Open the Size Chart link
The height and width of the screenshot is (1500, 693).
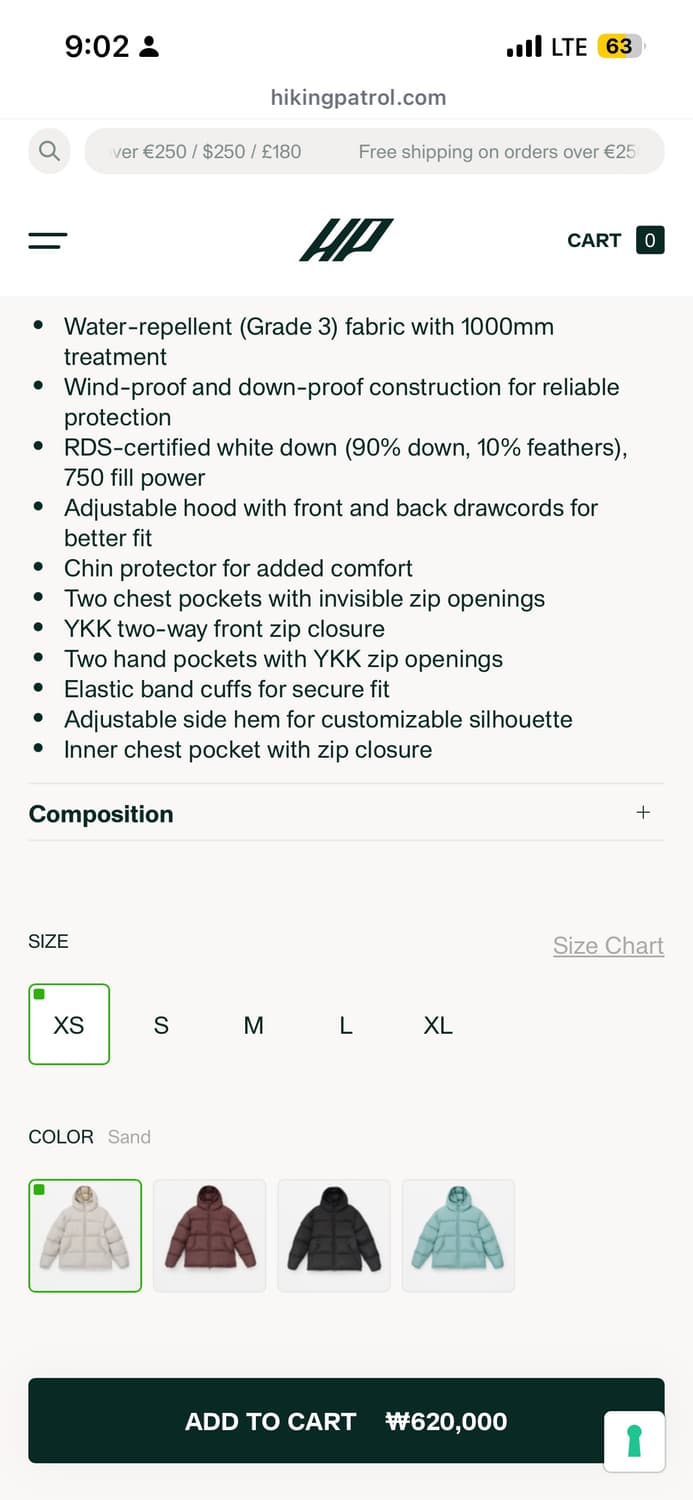tap(608, 945)
